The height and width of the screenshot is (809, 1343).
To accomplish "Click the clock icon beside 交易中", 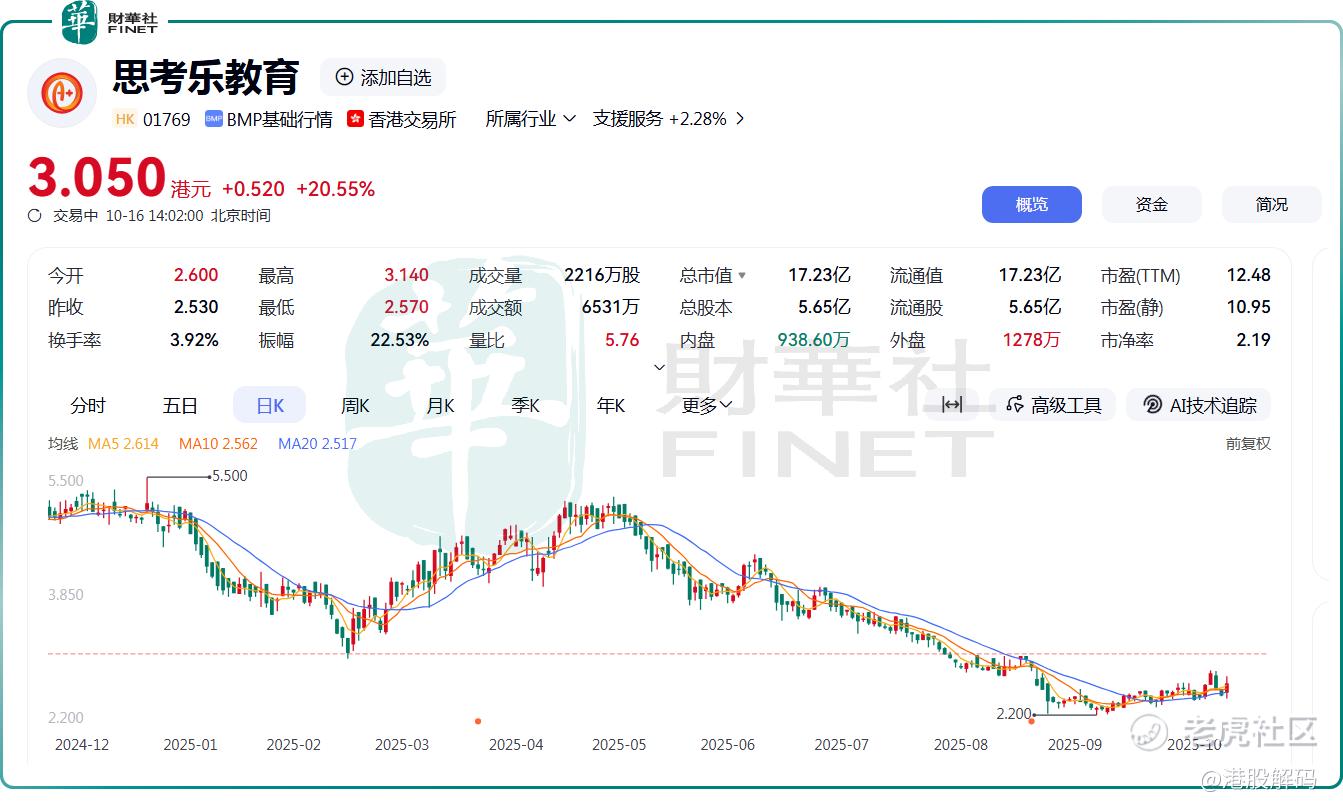I will click(x=35, y=215).
